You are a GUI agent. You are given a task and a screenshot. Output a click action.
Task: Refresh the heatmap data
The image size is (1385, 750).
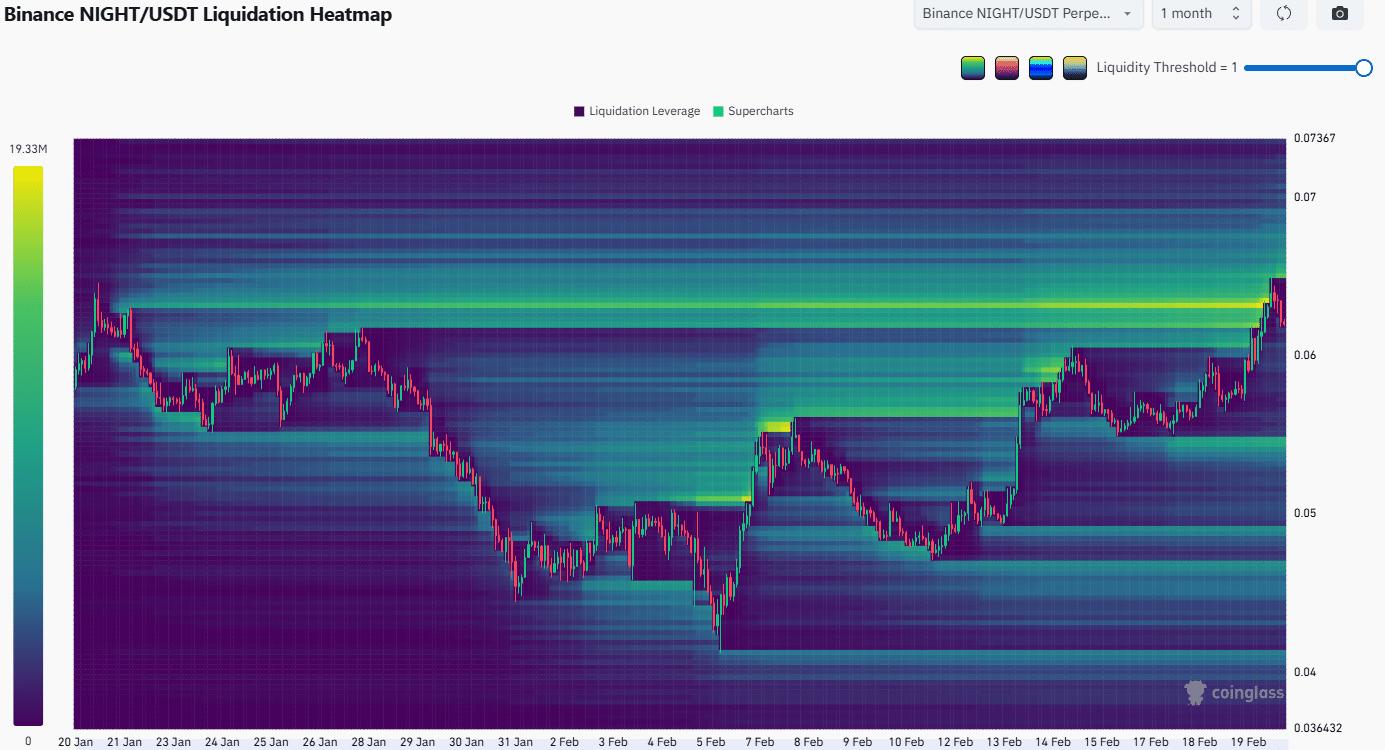[1283, 14]
